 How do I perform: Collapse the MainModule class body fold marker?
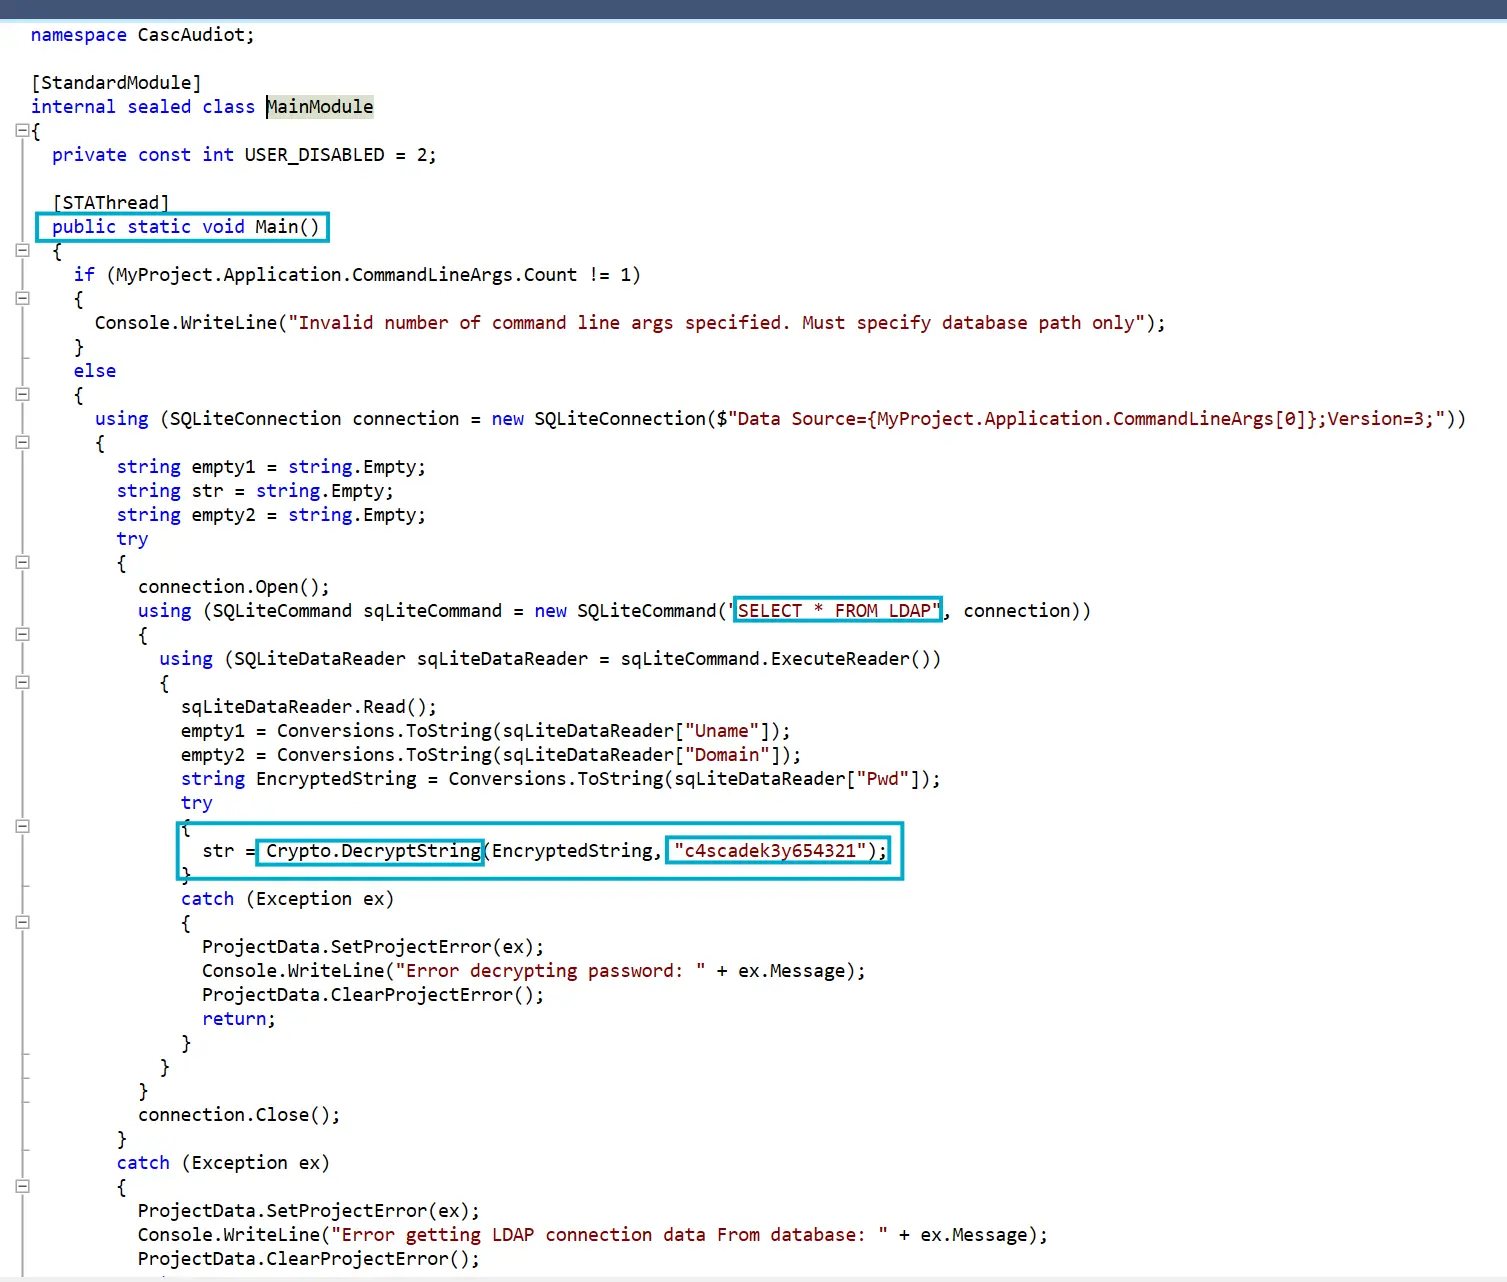[x=22, y=130]
